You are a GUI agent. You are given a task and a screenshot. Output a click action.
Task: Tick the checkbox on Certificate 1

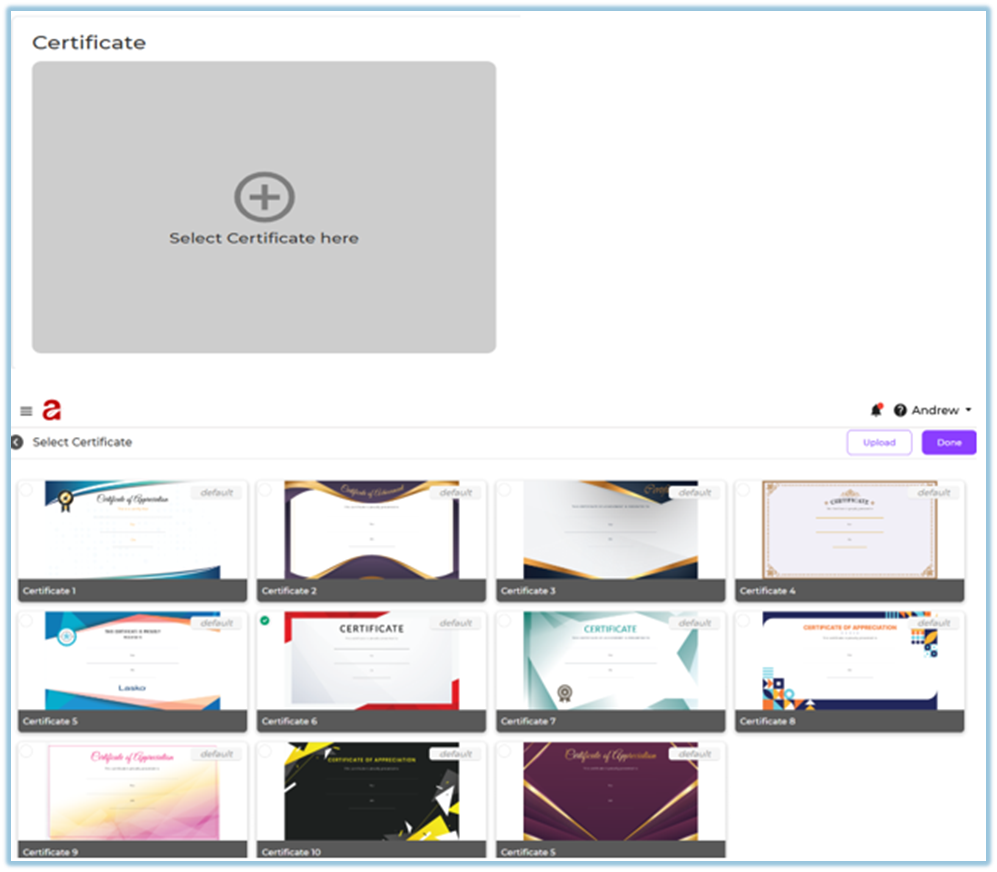pos(26,490)
